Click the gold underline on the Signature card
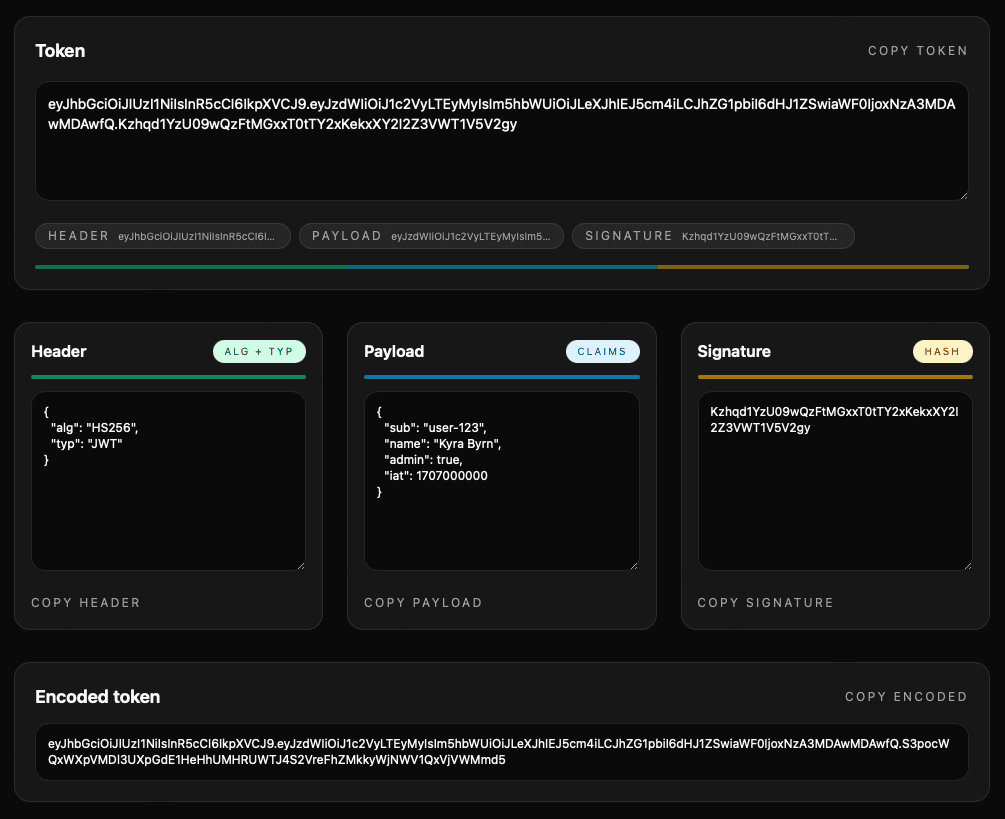 click(835, 377)
